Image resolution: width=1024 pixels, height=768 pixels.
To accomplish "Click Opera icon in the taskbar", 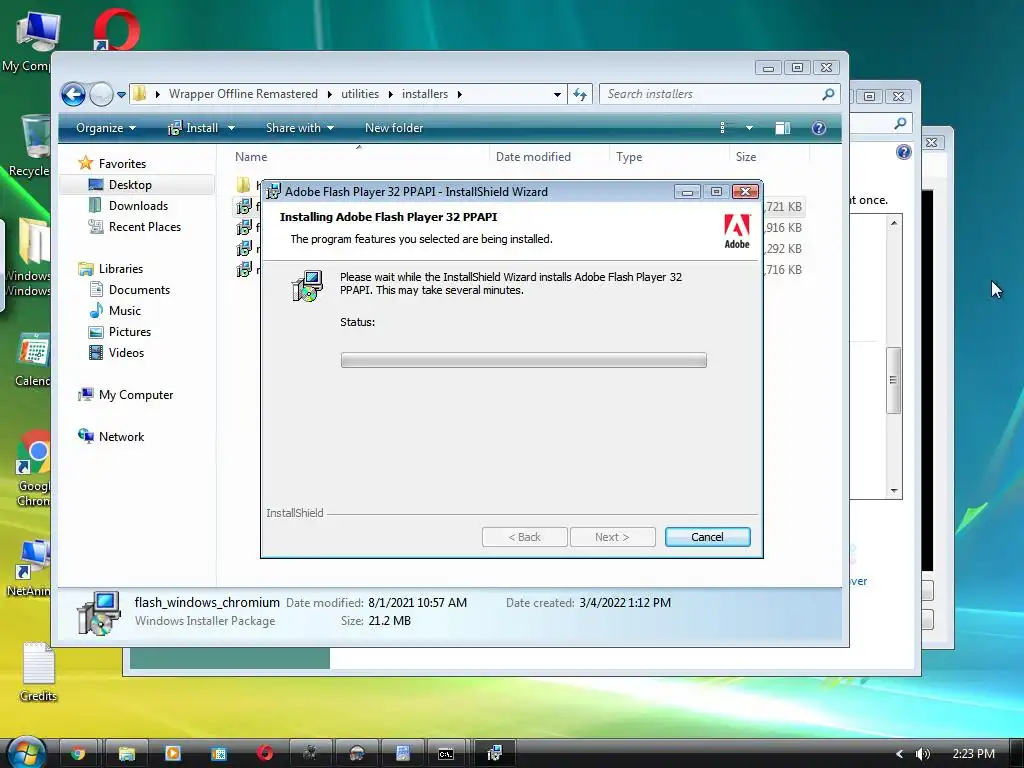I will click(264, 754).
